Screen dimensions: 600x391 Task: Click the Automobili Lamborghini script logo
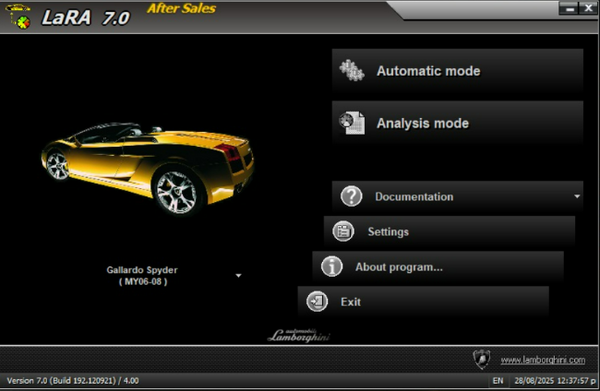coord(298,335)
